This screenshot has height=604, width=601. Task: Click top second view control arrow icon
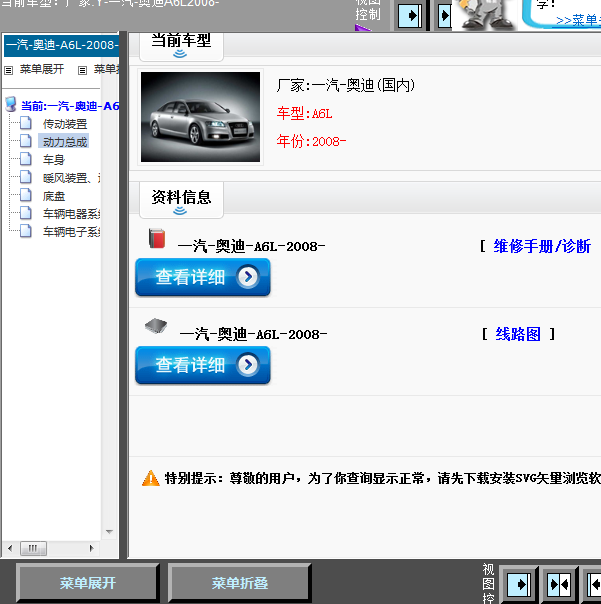[x=445, y=16]
